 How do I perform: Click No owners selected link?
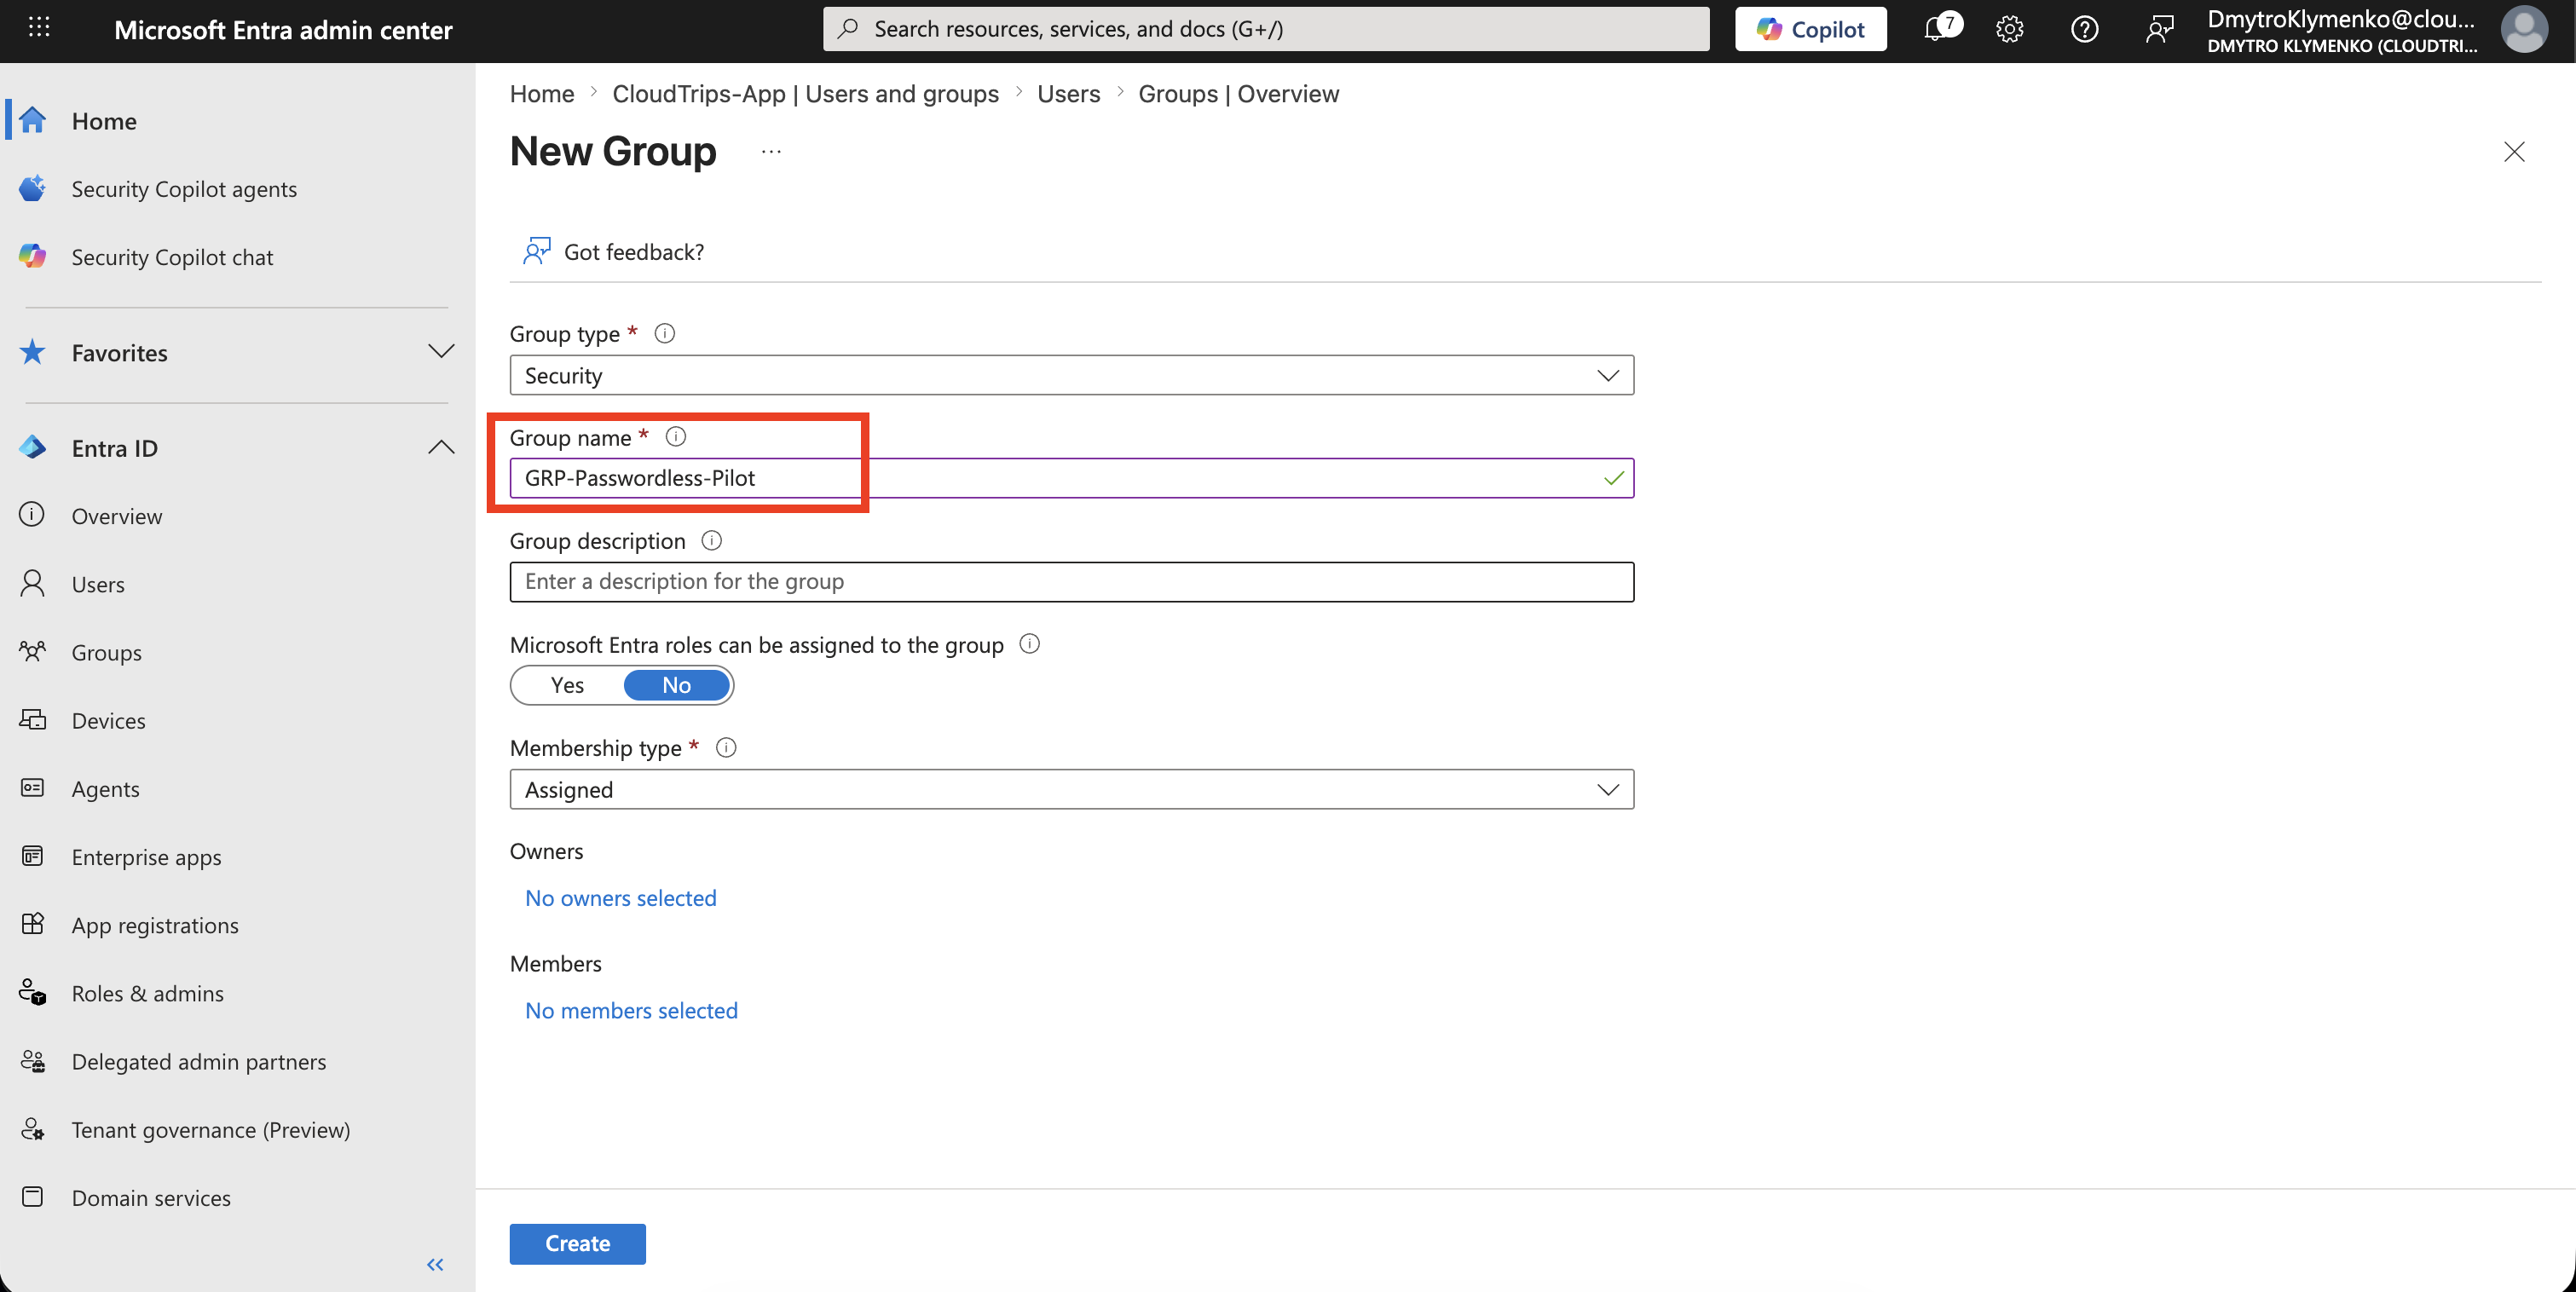pos(620,898)
